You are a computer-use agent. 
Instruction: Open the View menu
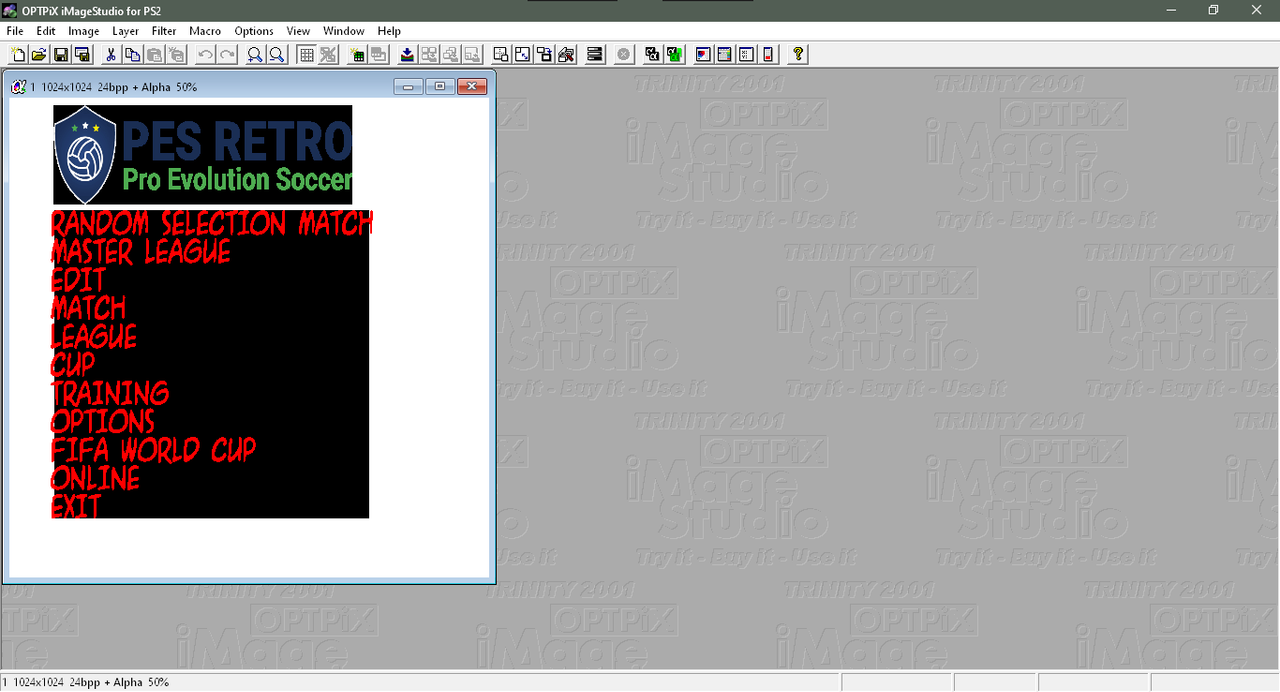point(298,31)
